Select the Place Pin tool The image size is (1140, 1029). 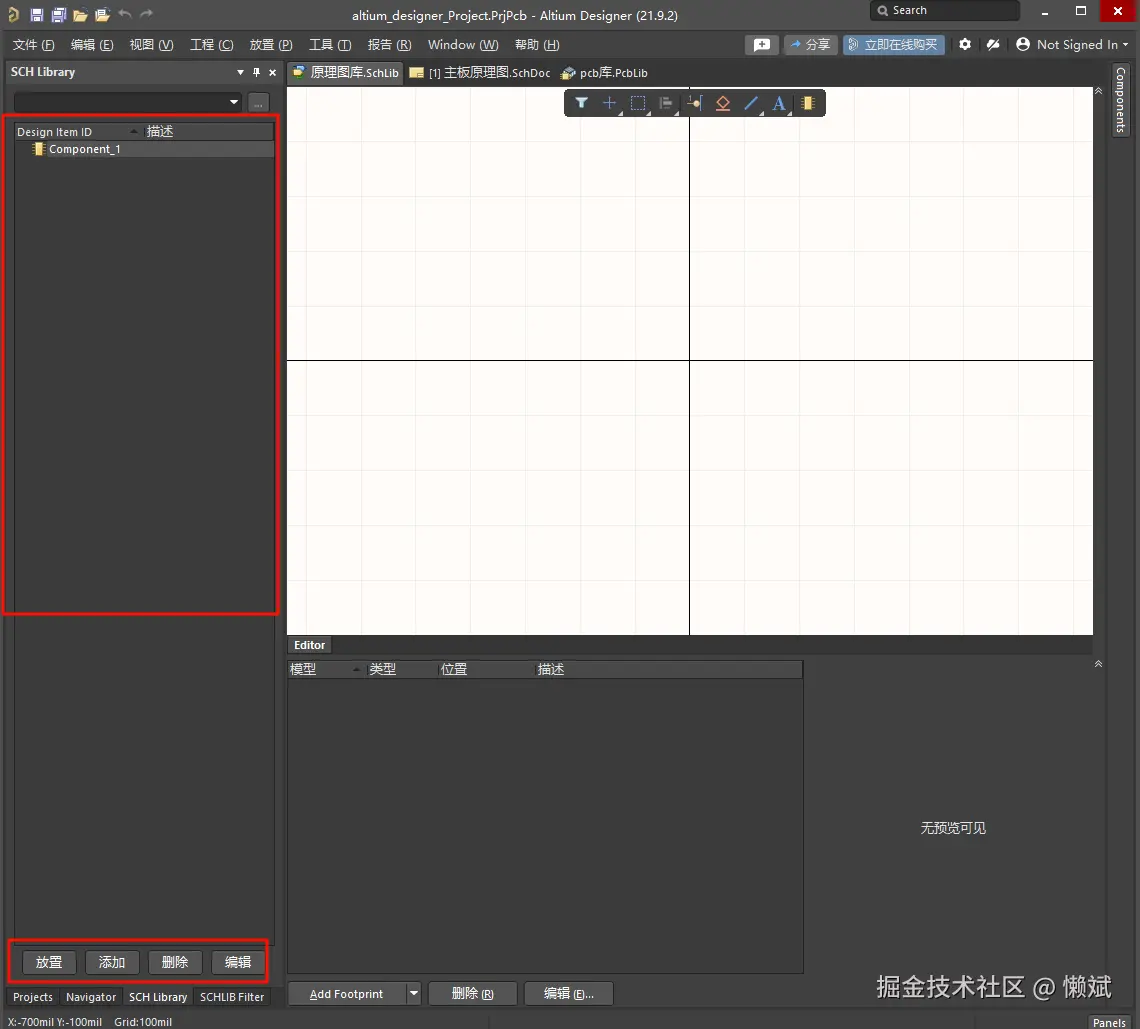coord(694,103)
